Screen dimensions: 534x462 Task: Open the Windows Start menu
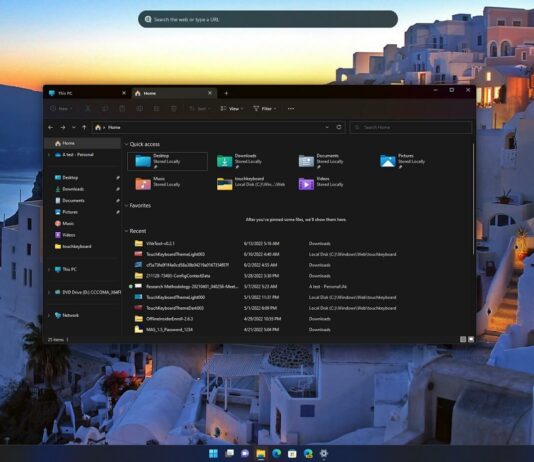214,453
